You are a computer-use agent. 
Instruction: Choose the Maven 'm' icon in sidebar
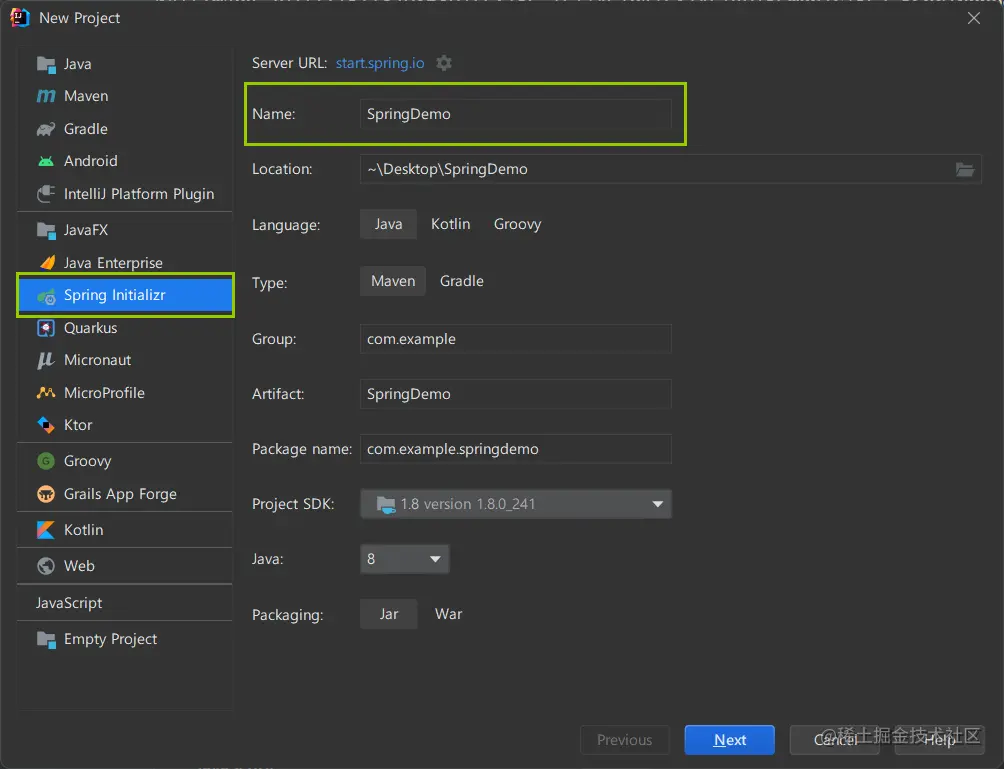point(46,96)
